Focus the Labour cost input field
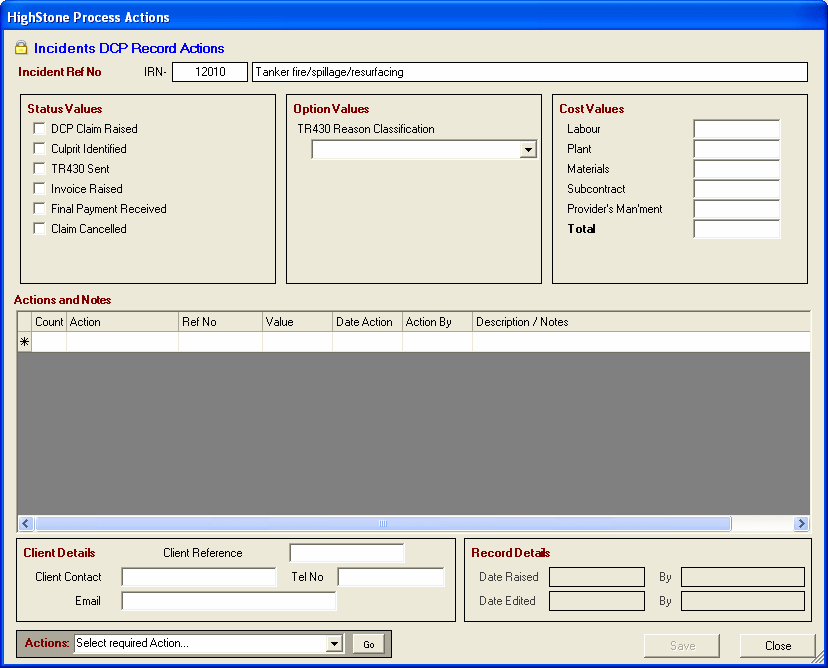Viewport: 828px width, 668px height. [736, 129]
